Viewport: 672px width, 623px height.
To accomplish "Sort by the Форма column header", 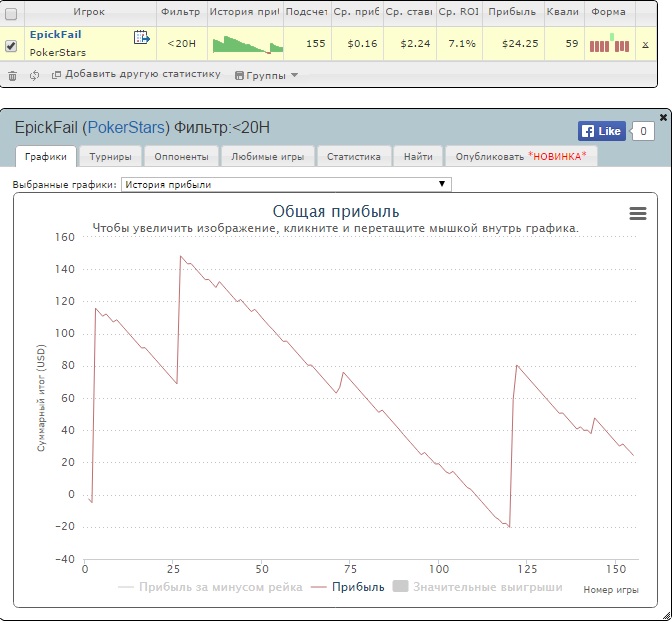I will pyautogui.click(x=608, y=12).
